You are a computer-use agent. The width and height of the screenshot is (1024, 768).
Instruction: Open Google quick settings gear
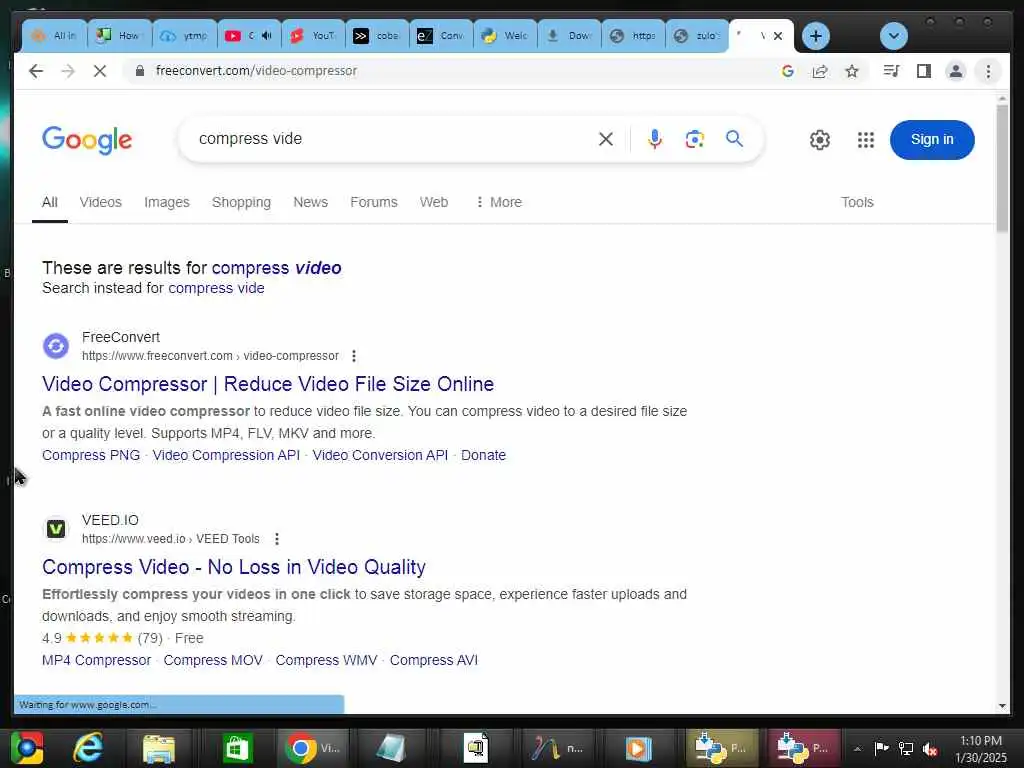(x=820, y=140)
